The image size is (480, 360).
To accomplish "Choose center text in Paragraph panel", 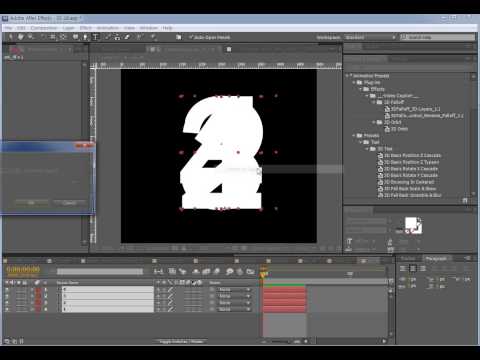I will pyautogui.click(x=413, y=268).
